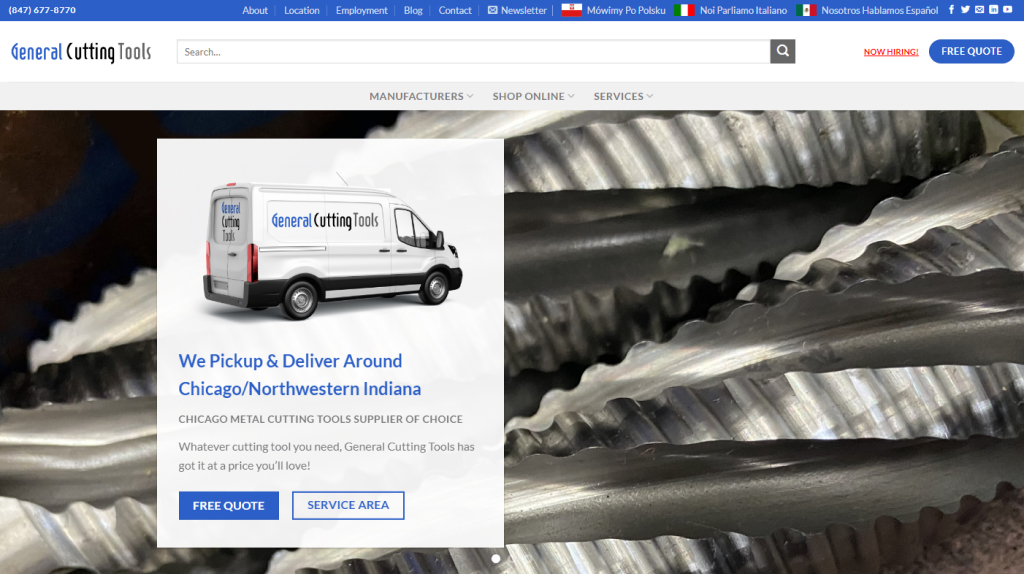Open the Service Area button

[x=348, y=505]
